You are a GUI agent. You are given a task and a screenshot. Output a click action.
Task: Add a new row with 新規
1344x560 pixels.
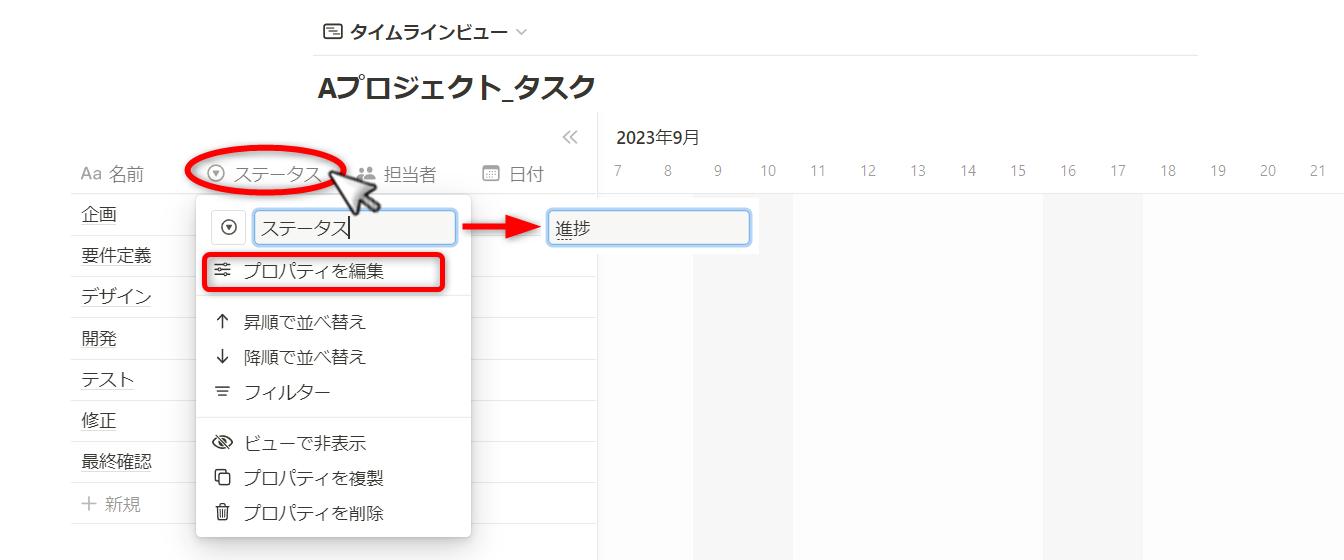pyautogui.click(x=112, y=504)
